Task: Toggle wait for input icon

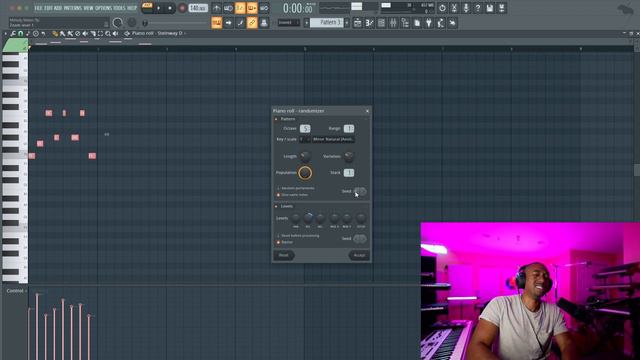Action: tap(228, 8)
